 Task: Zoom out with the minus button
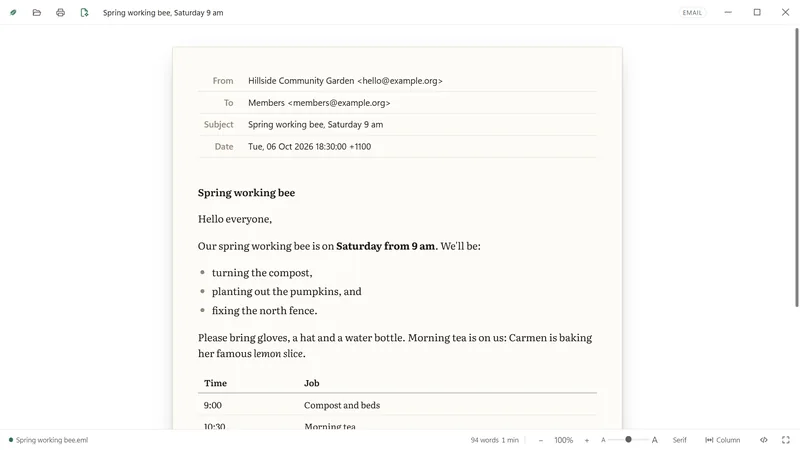click(x=541, y=440)
